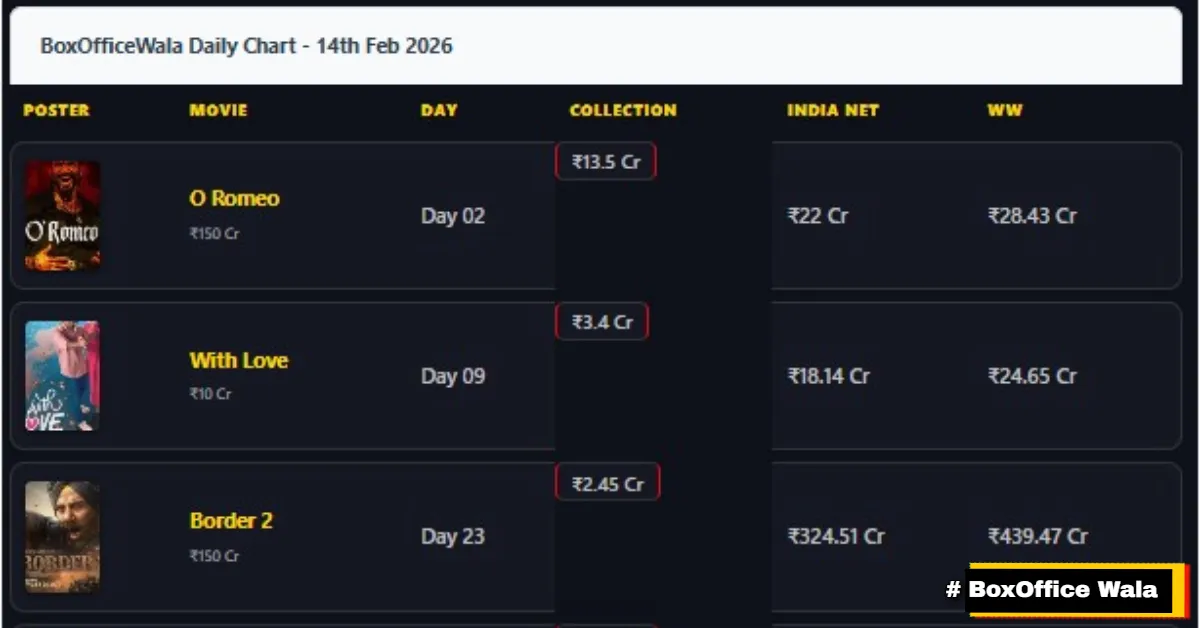This screenshot has width=1200, height=628.
Task: Click the ₹3.4 Cr collection badge
Action: 602,321
